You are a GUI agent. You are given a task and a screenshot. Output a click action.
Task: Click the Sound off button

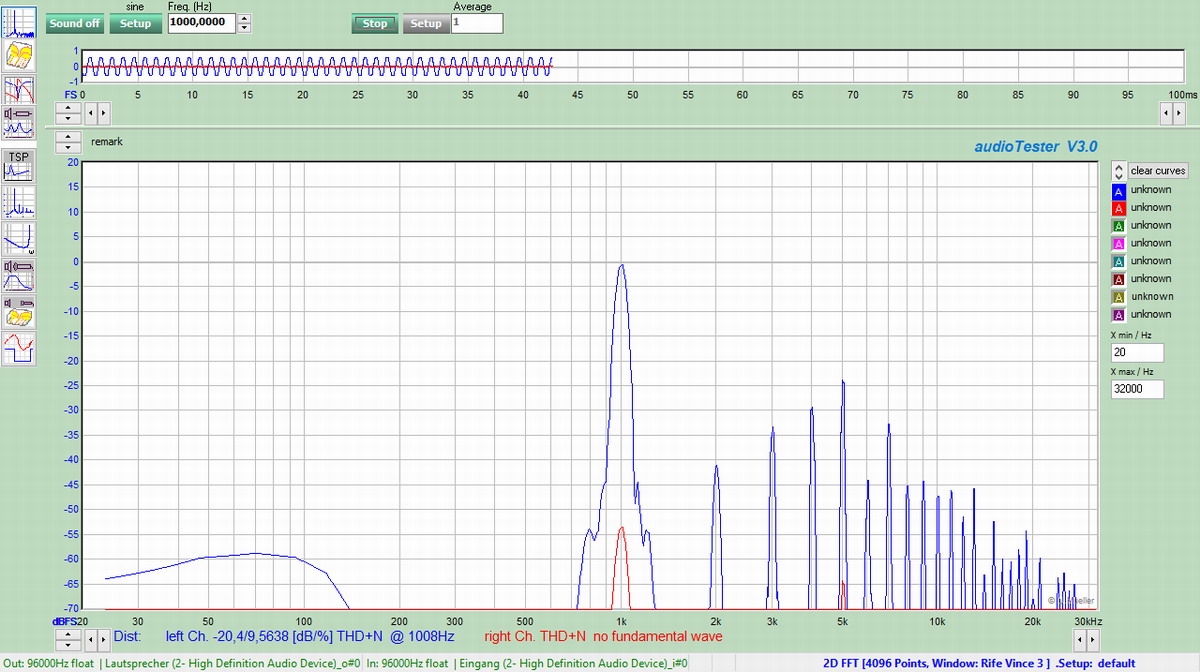pos(74,23)
